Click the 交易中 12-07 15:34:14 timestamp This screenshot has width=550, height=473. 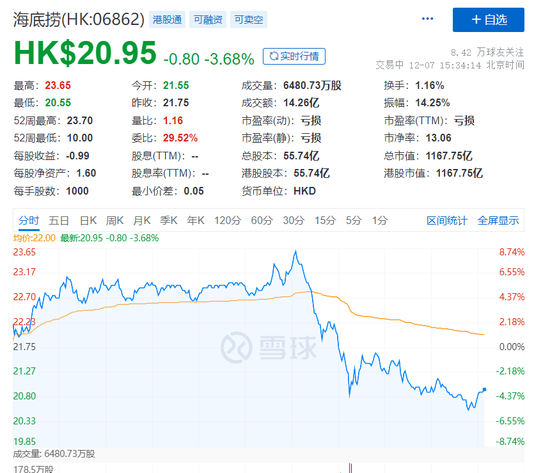[450, 65]
